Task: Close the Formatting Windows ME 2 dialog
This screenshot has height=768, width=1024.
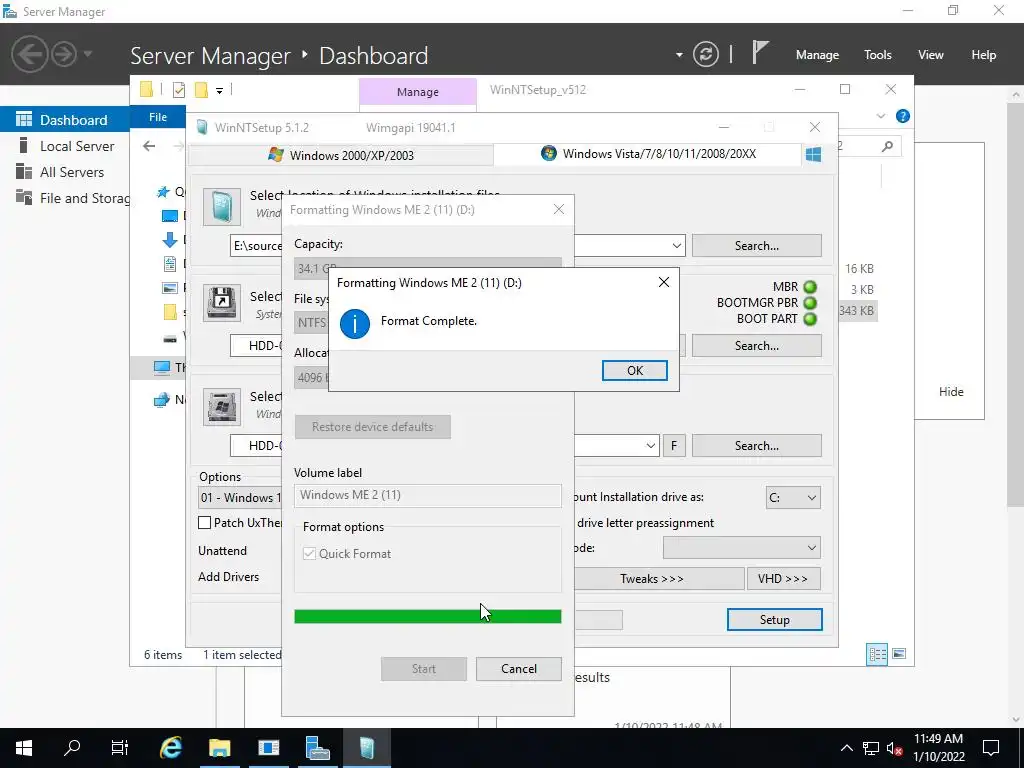Action: [558, 209]
